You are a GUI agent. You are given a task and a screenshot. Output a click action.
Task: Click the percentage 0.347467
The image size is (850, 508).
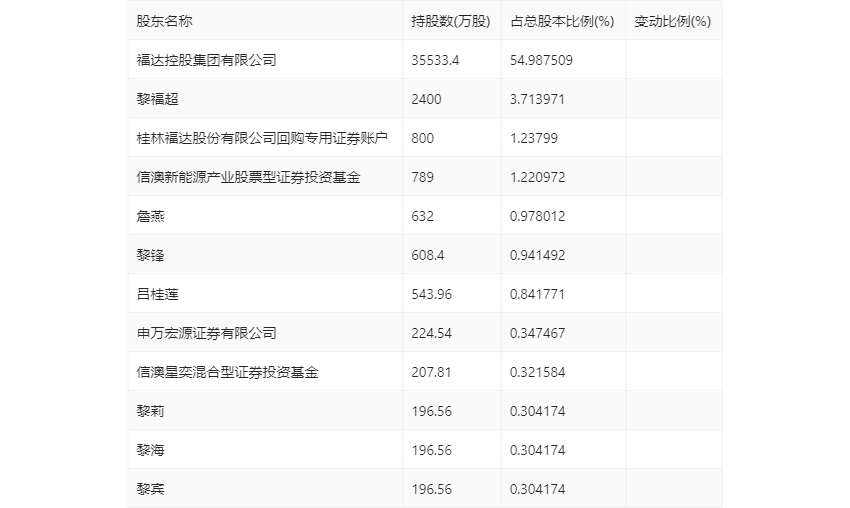click(x=537, y=333)
